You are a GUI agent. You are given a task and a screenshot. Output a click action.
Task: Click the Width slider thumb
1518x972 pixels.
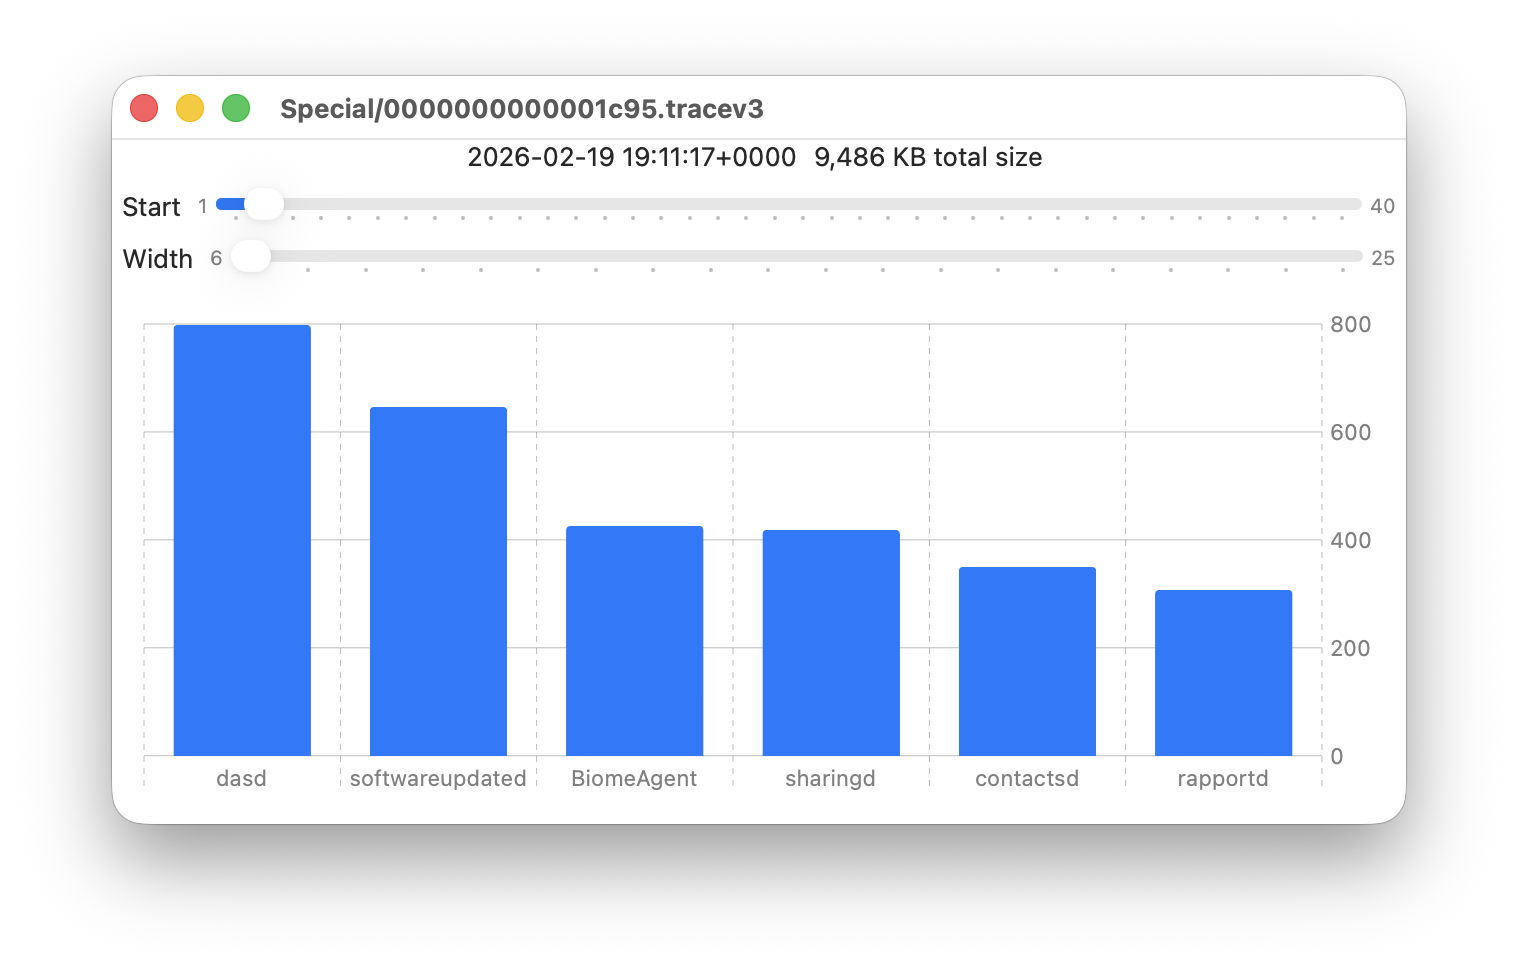pyautogui.click(x=250, y=256)
